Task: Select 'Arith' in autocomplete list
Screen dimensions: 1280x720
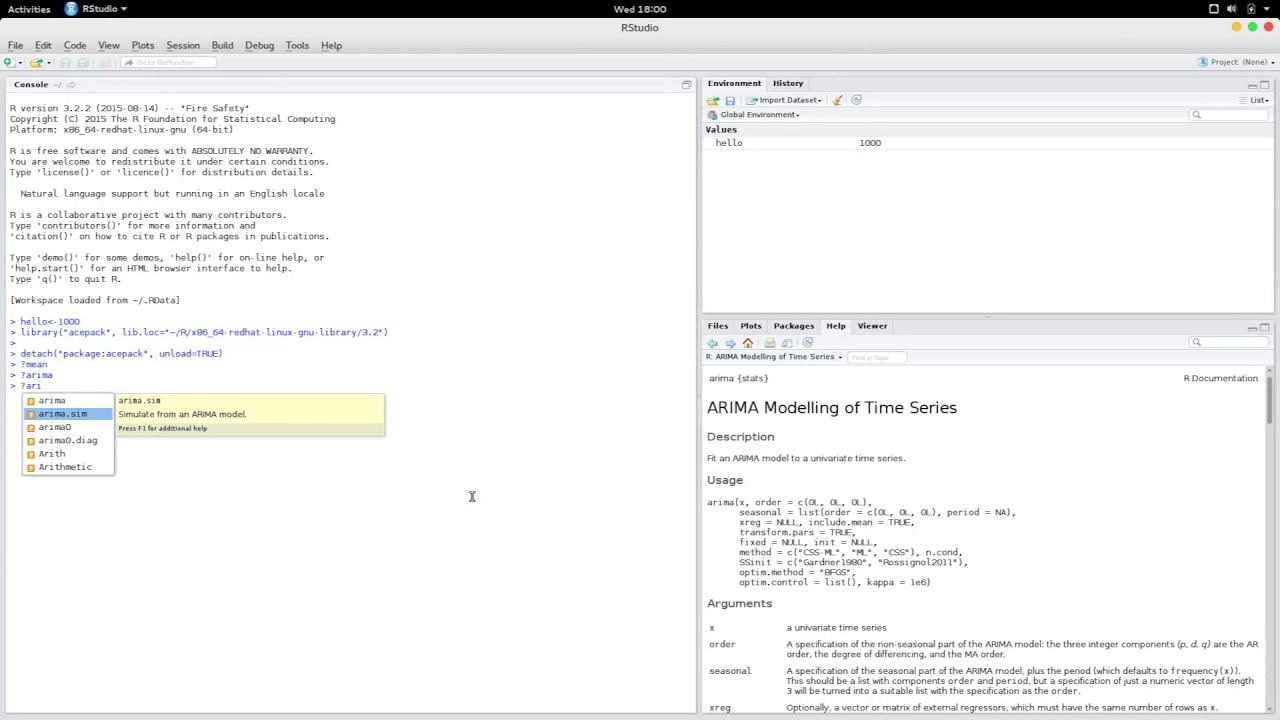Action: [x=68, y=454]
